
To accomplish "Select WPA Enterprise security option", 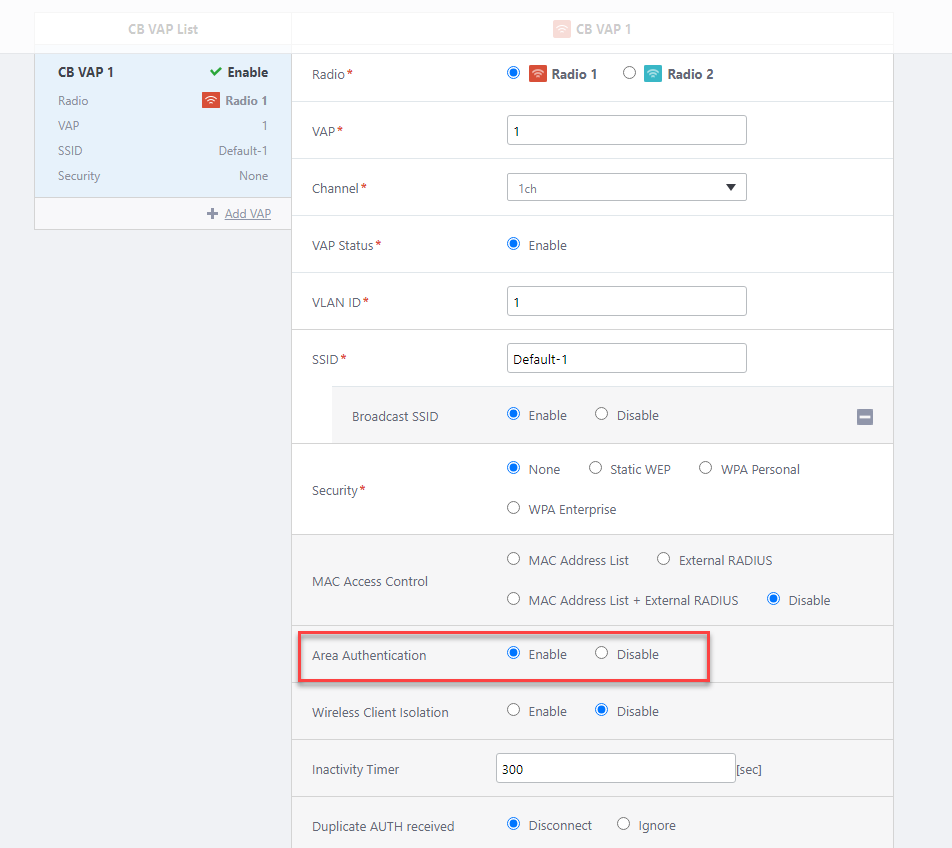I will [514, 508].
